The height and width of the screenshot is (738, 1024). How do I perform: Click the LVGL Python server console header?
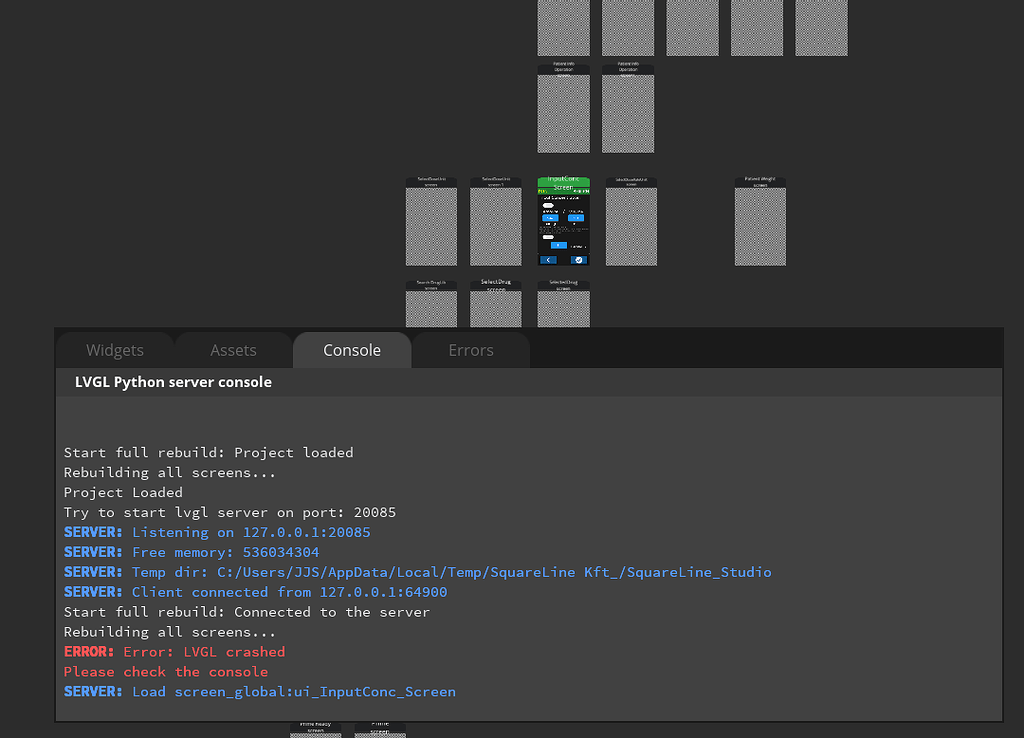173,382
